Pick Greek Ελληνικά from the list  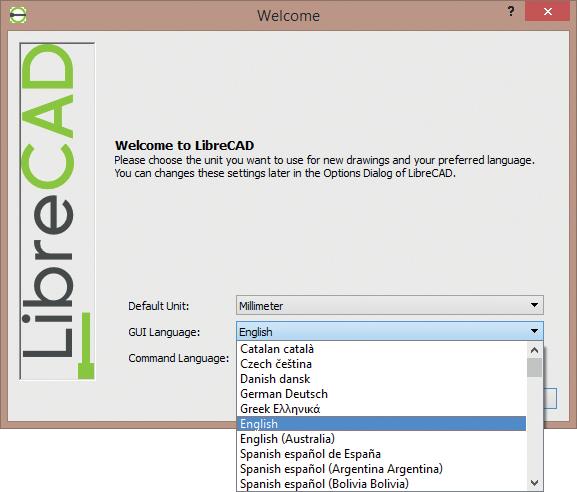tap(382, 409)
